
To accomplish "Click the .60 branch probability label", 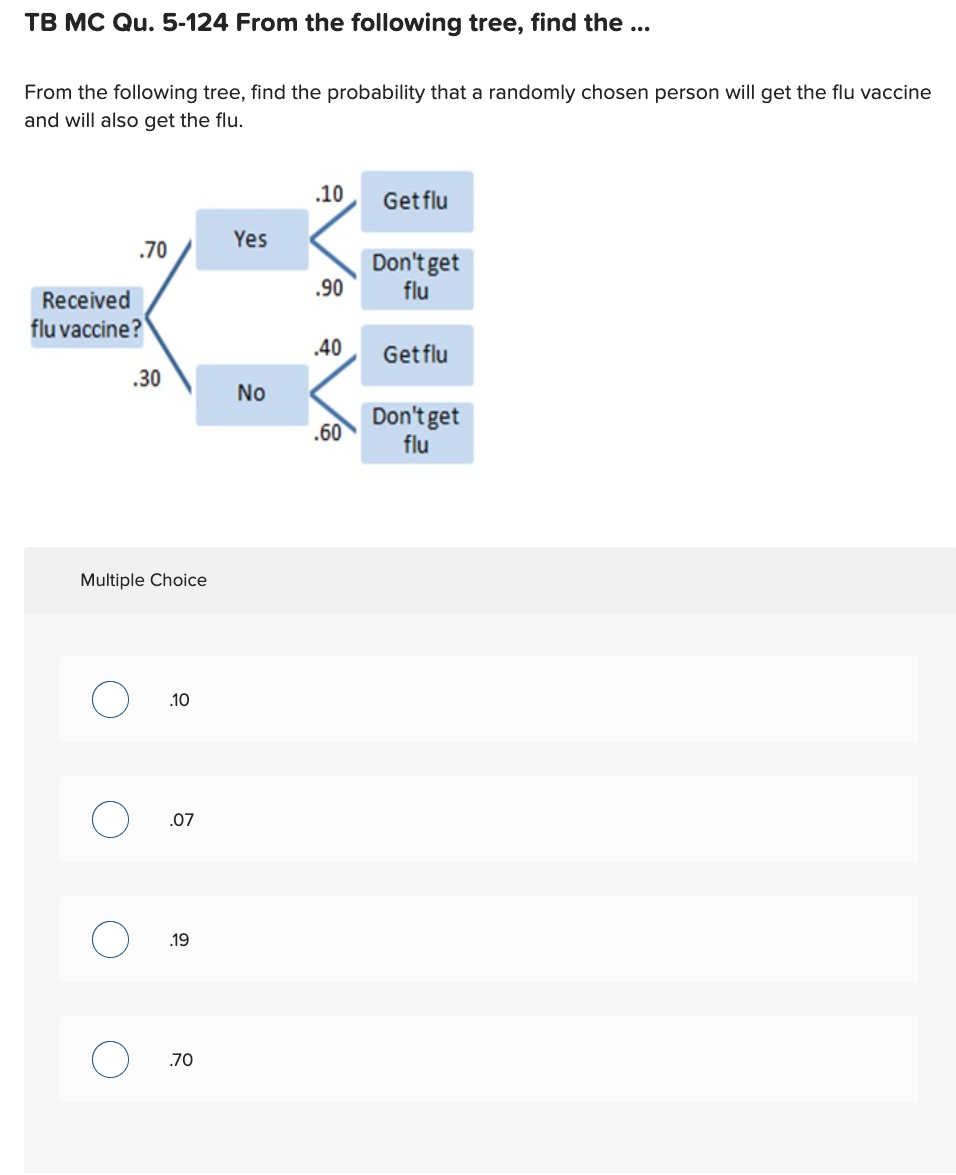I will click(328, 433).
